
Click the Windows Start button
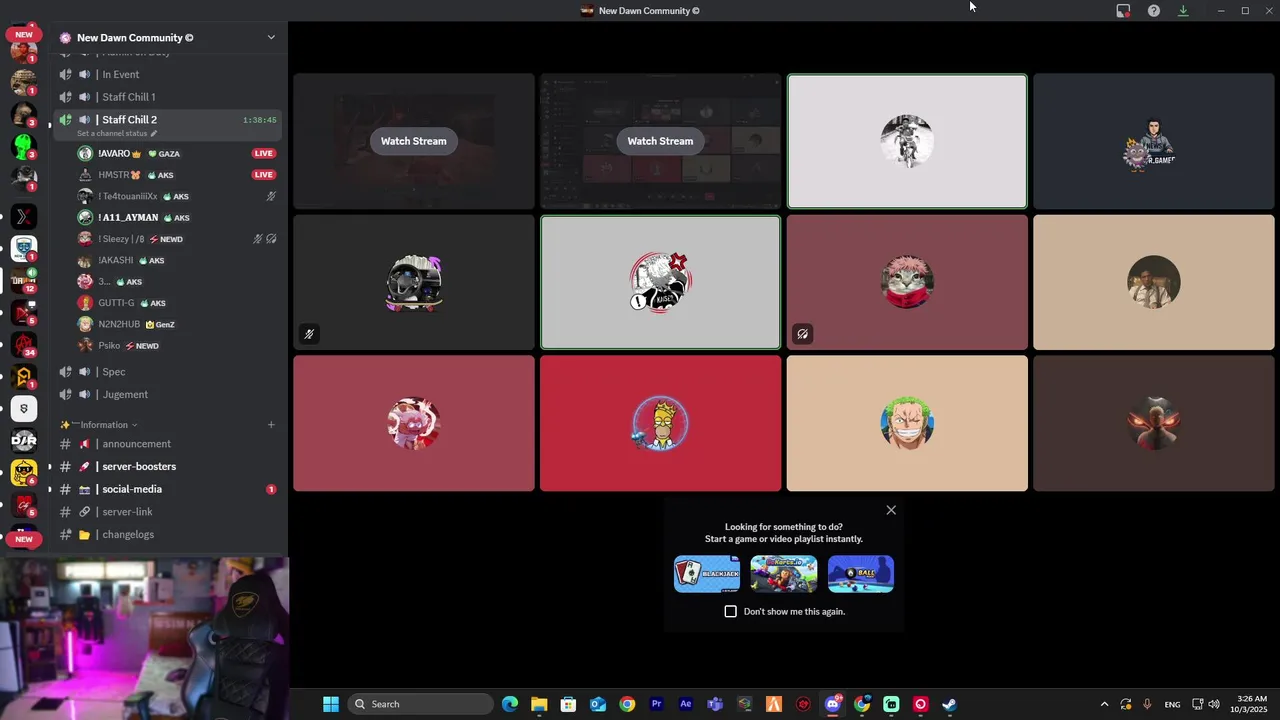click(x=331, y=704)
